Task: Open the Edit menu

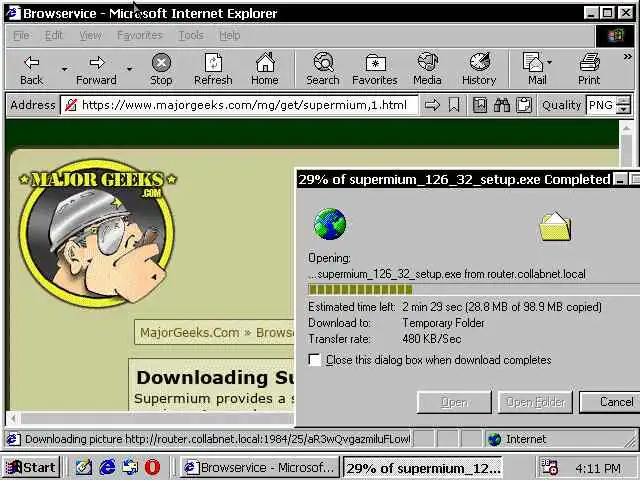Action: tap(53, 36)
